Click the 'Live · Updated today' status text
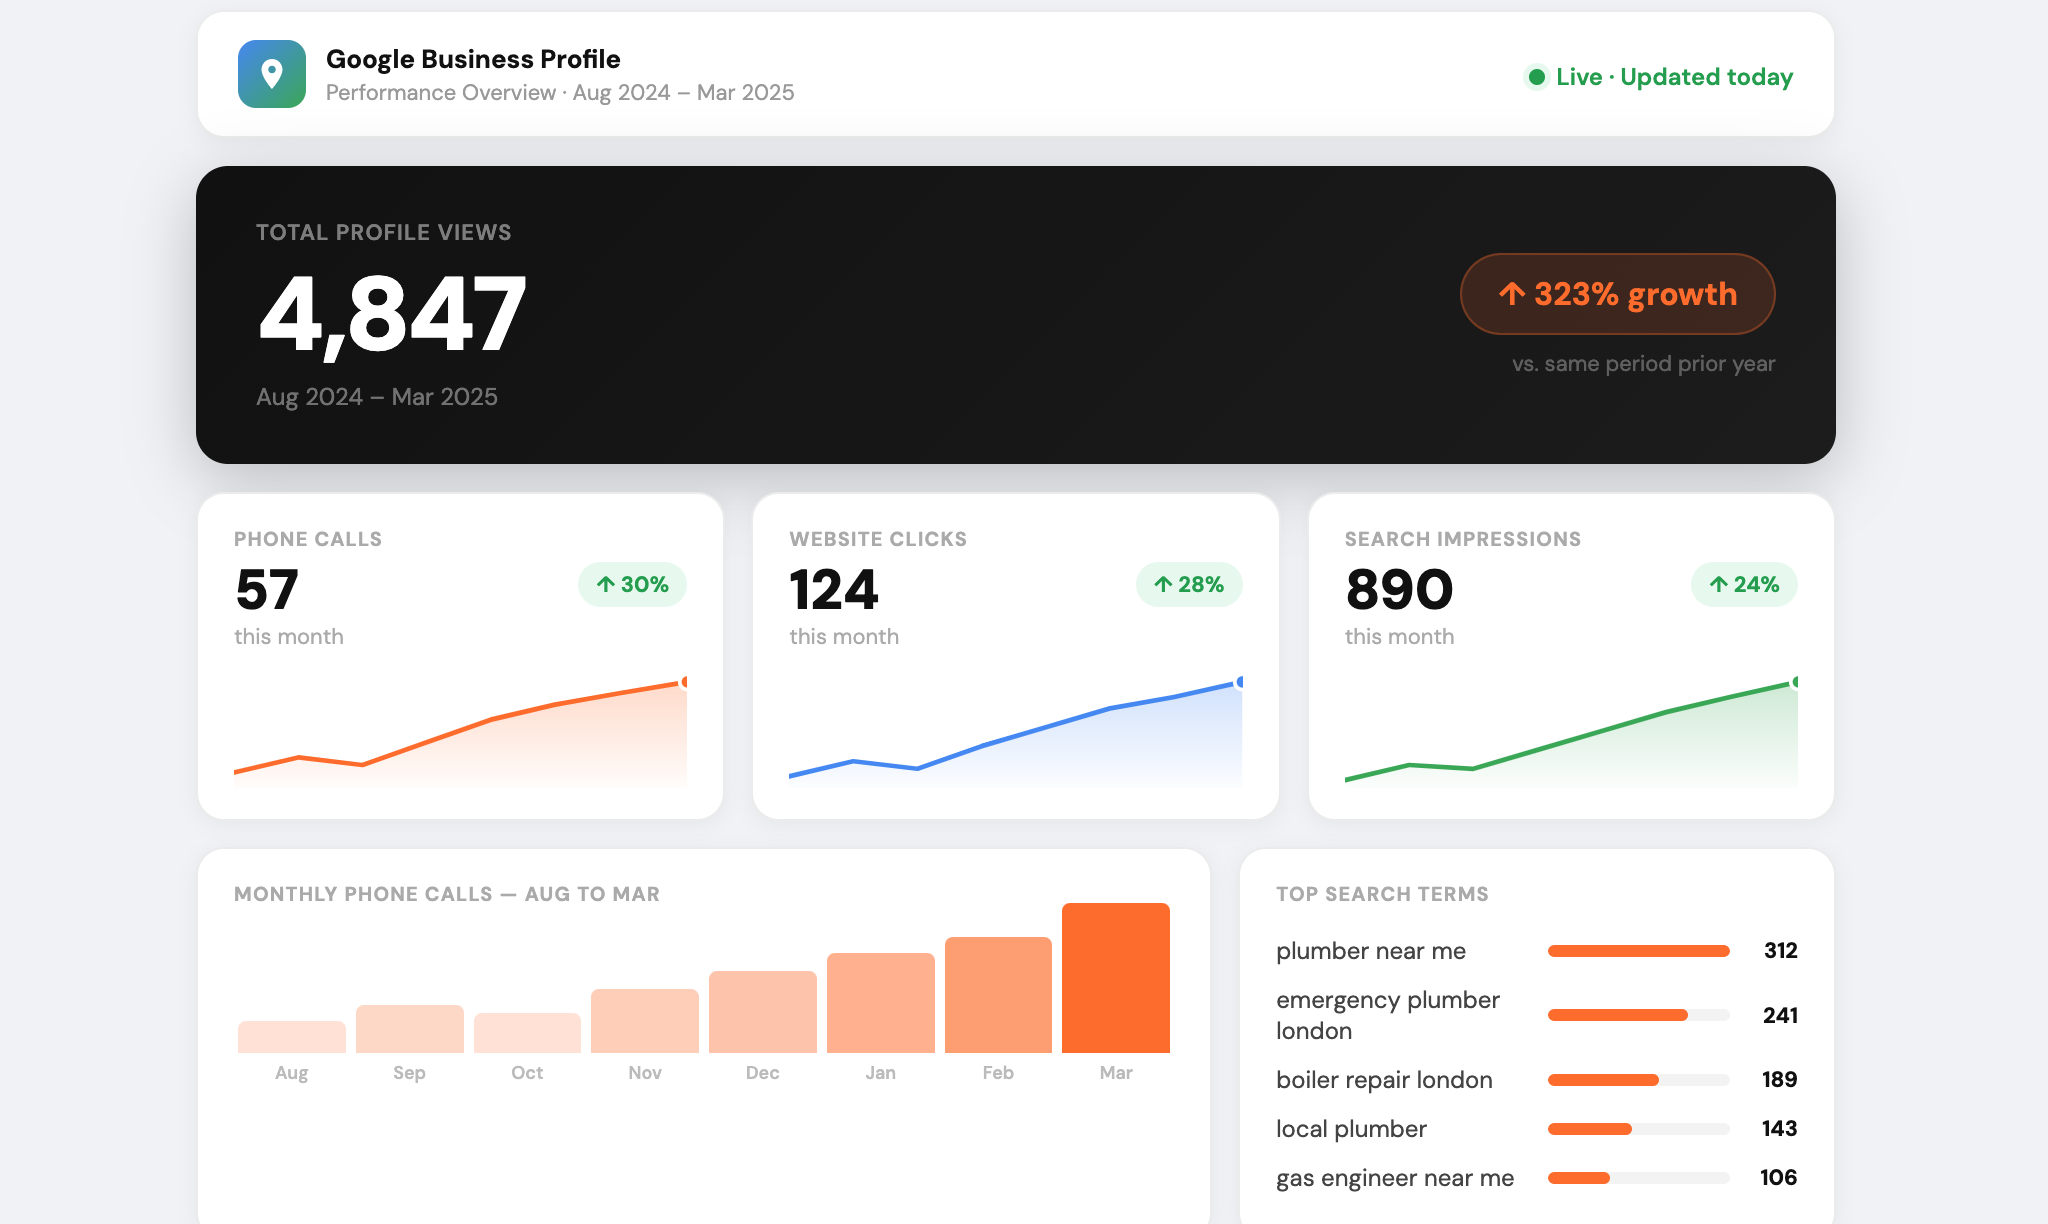 (1673, 77)
